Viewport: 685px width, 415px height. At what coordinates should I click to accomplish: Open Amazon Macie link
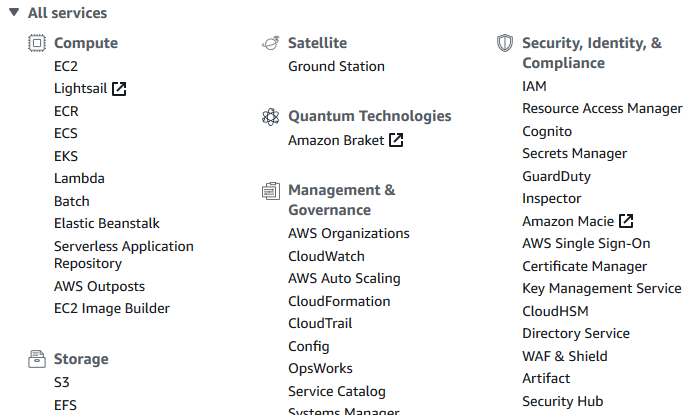click(x=568, y=221)
